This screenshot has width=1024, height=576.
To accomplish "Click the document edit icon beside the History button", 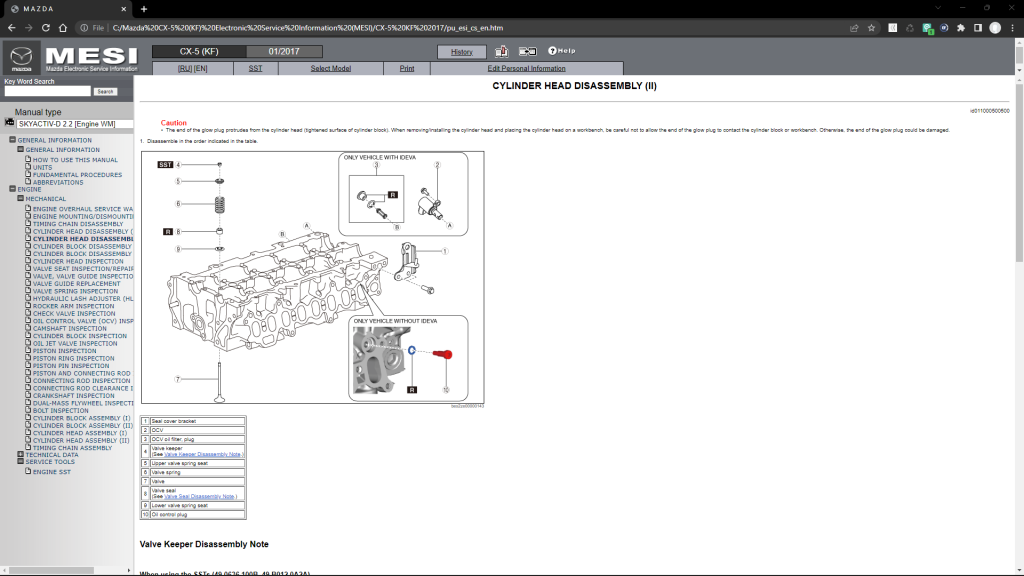I will (501, 51).
